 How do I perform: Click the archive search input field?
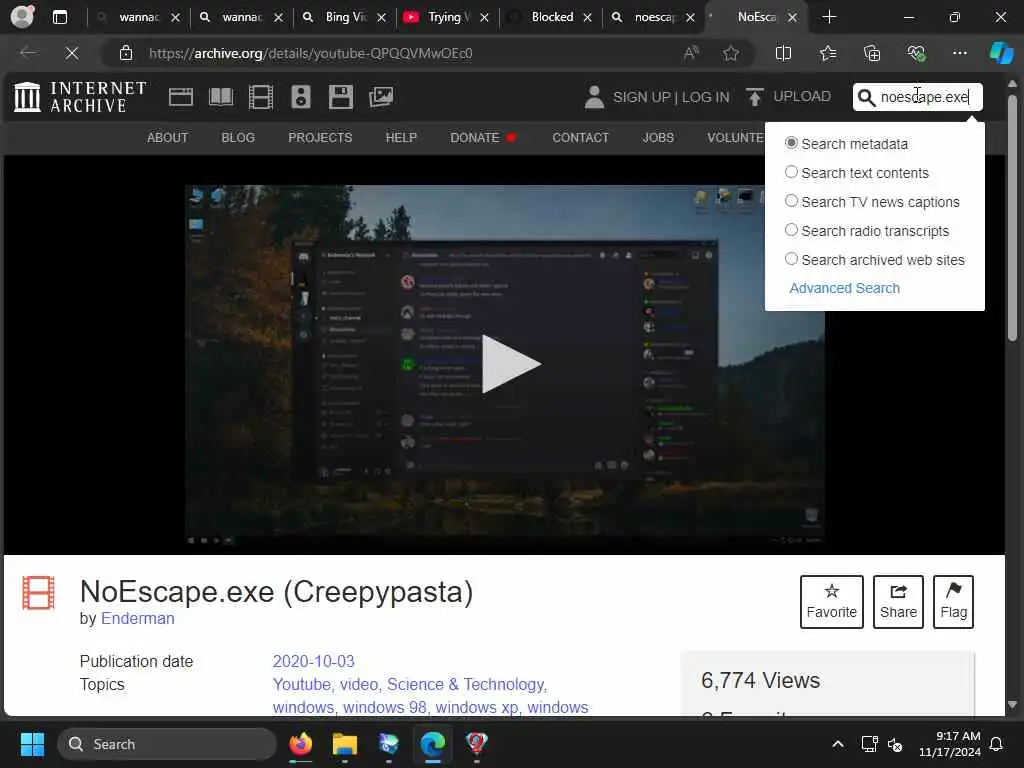pos(924,97)
